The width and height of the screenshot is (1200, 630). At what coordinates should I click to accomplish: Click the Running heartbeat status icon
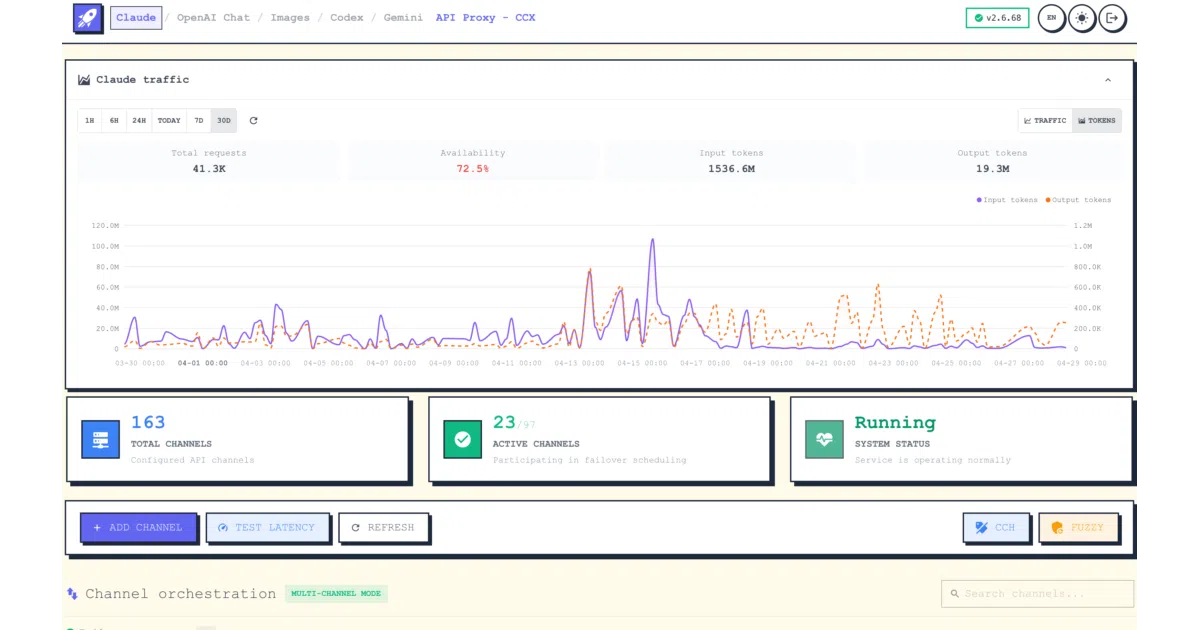[x=824, y=439]
